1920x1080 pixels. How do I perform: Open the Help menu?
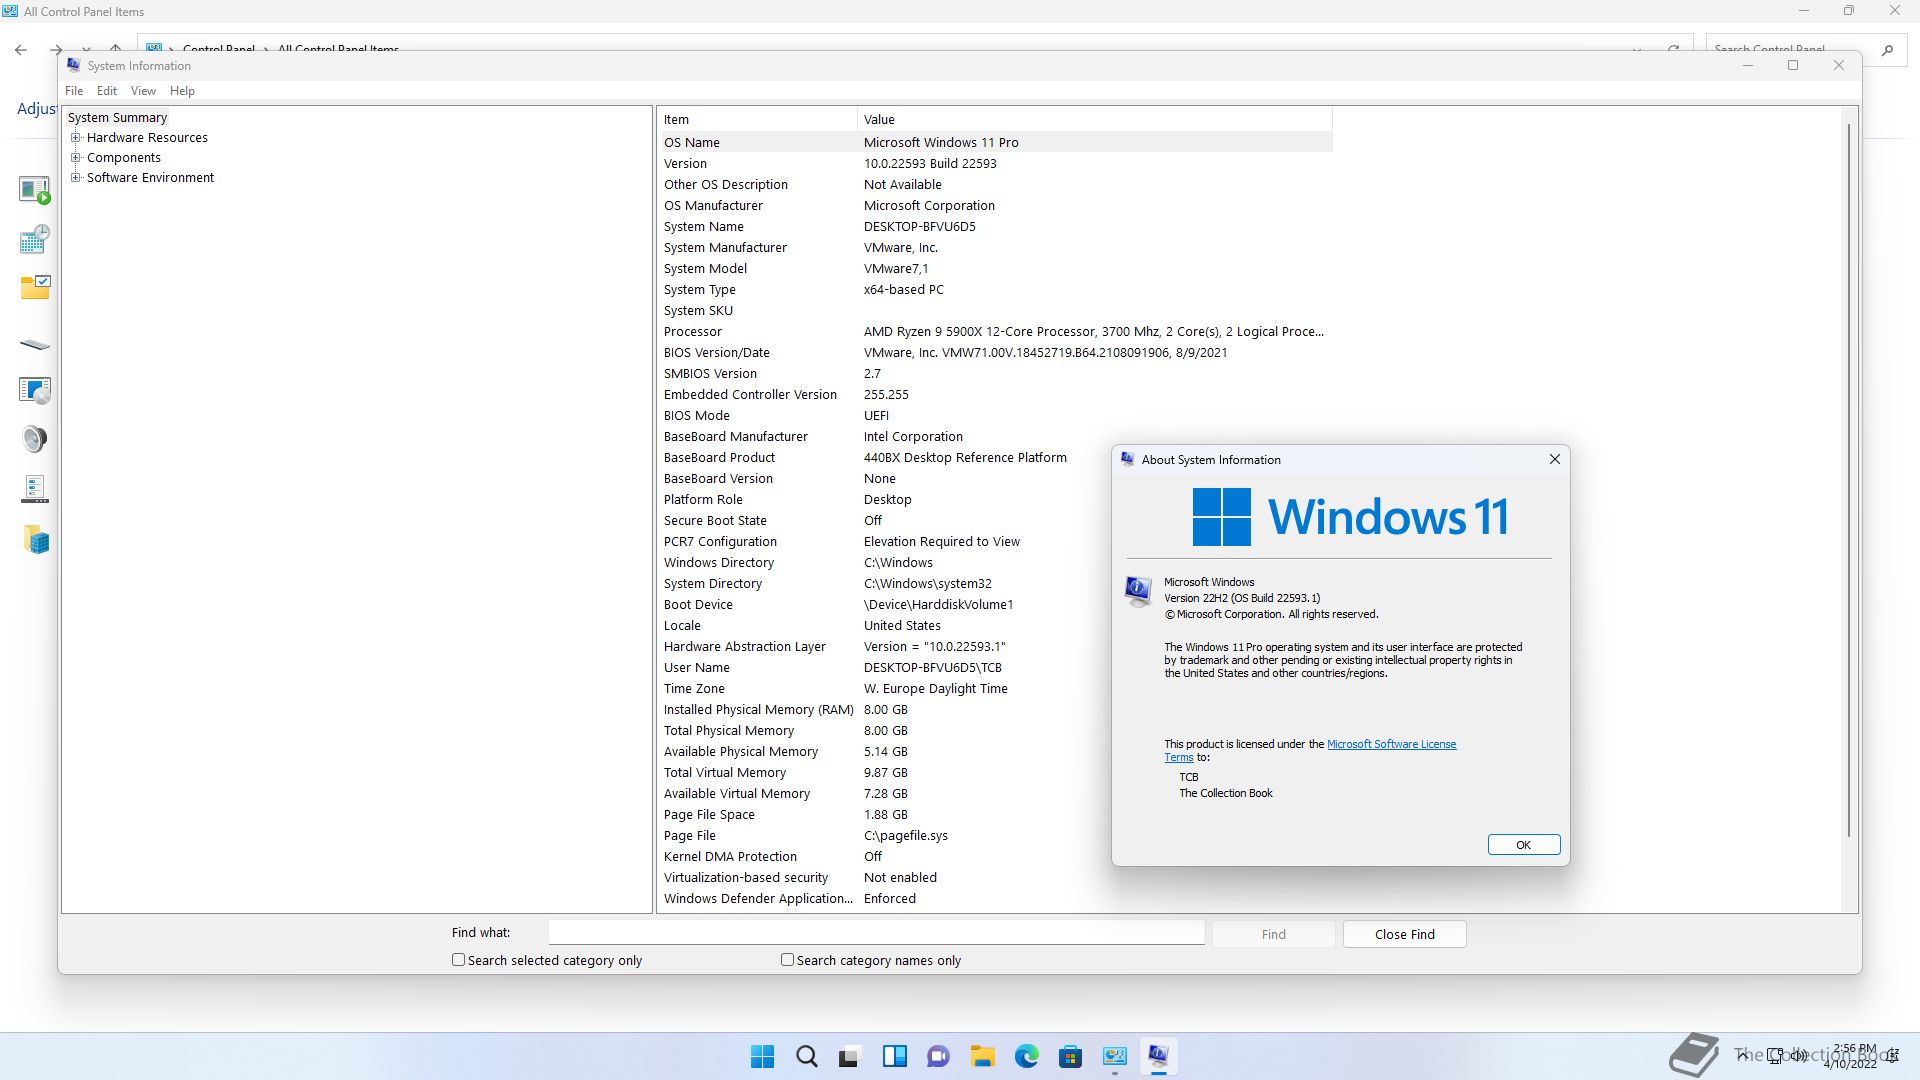[x=182, y=90]
